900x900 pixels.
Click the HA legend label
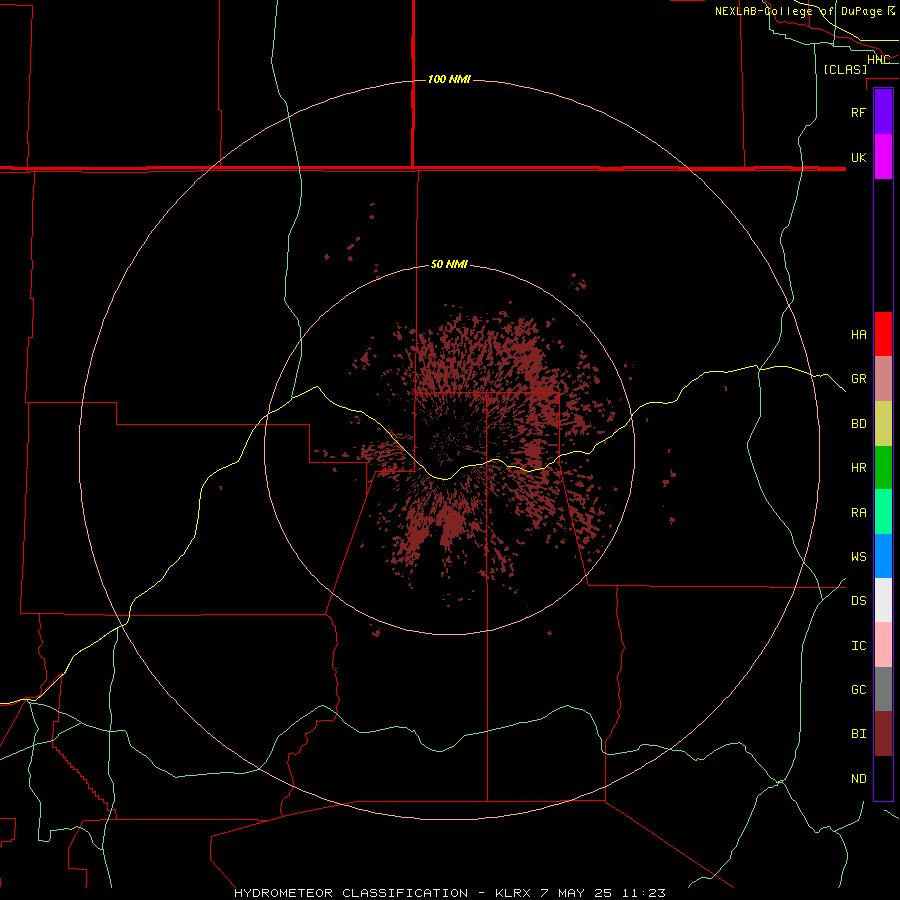pos(858,334)
